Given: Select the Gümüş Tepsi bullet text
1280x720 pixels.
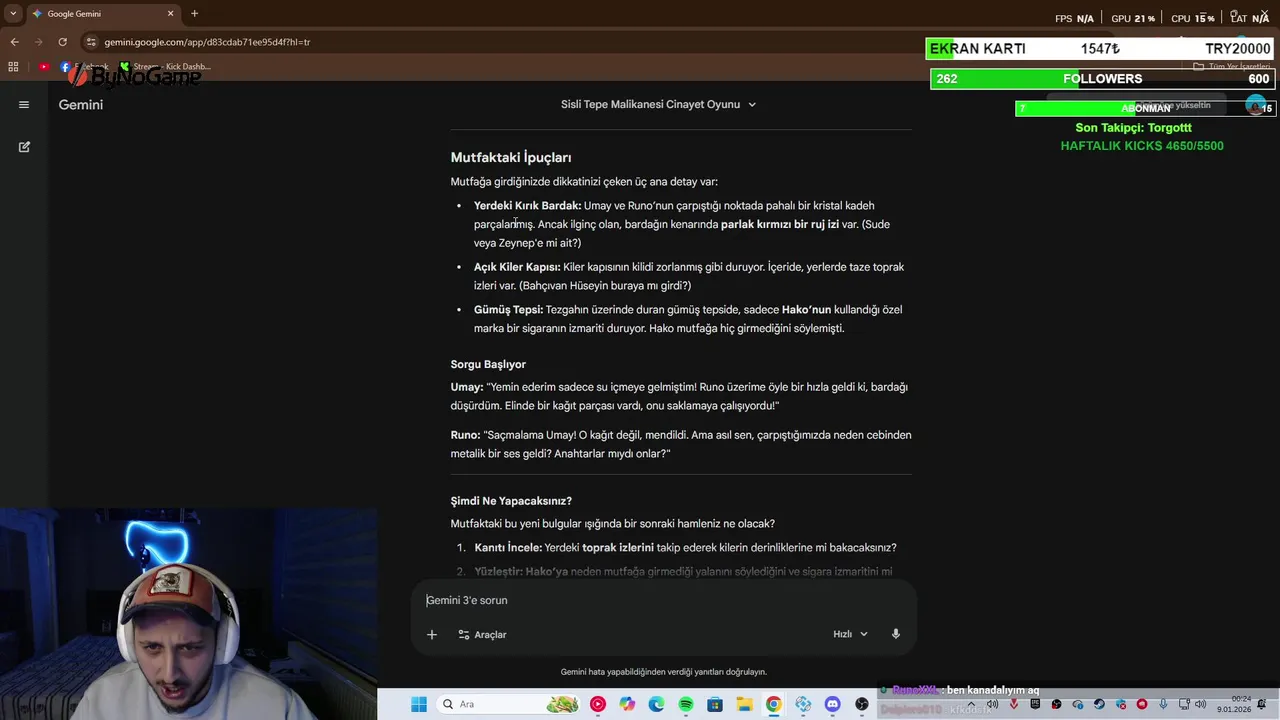Looking at the screenshot, I should tap(688, 318).
